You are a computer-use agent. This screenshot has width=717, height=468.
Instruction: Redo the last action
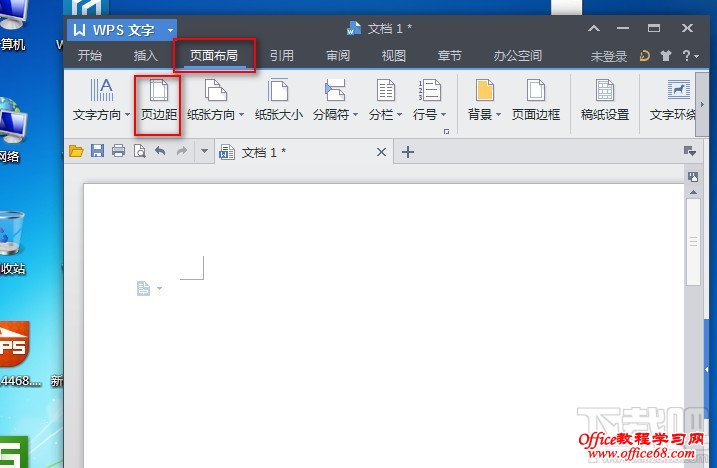pyautogui.click(x=182, y=151)
